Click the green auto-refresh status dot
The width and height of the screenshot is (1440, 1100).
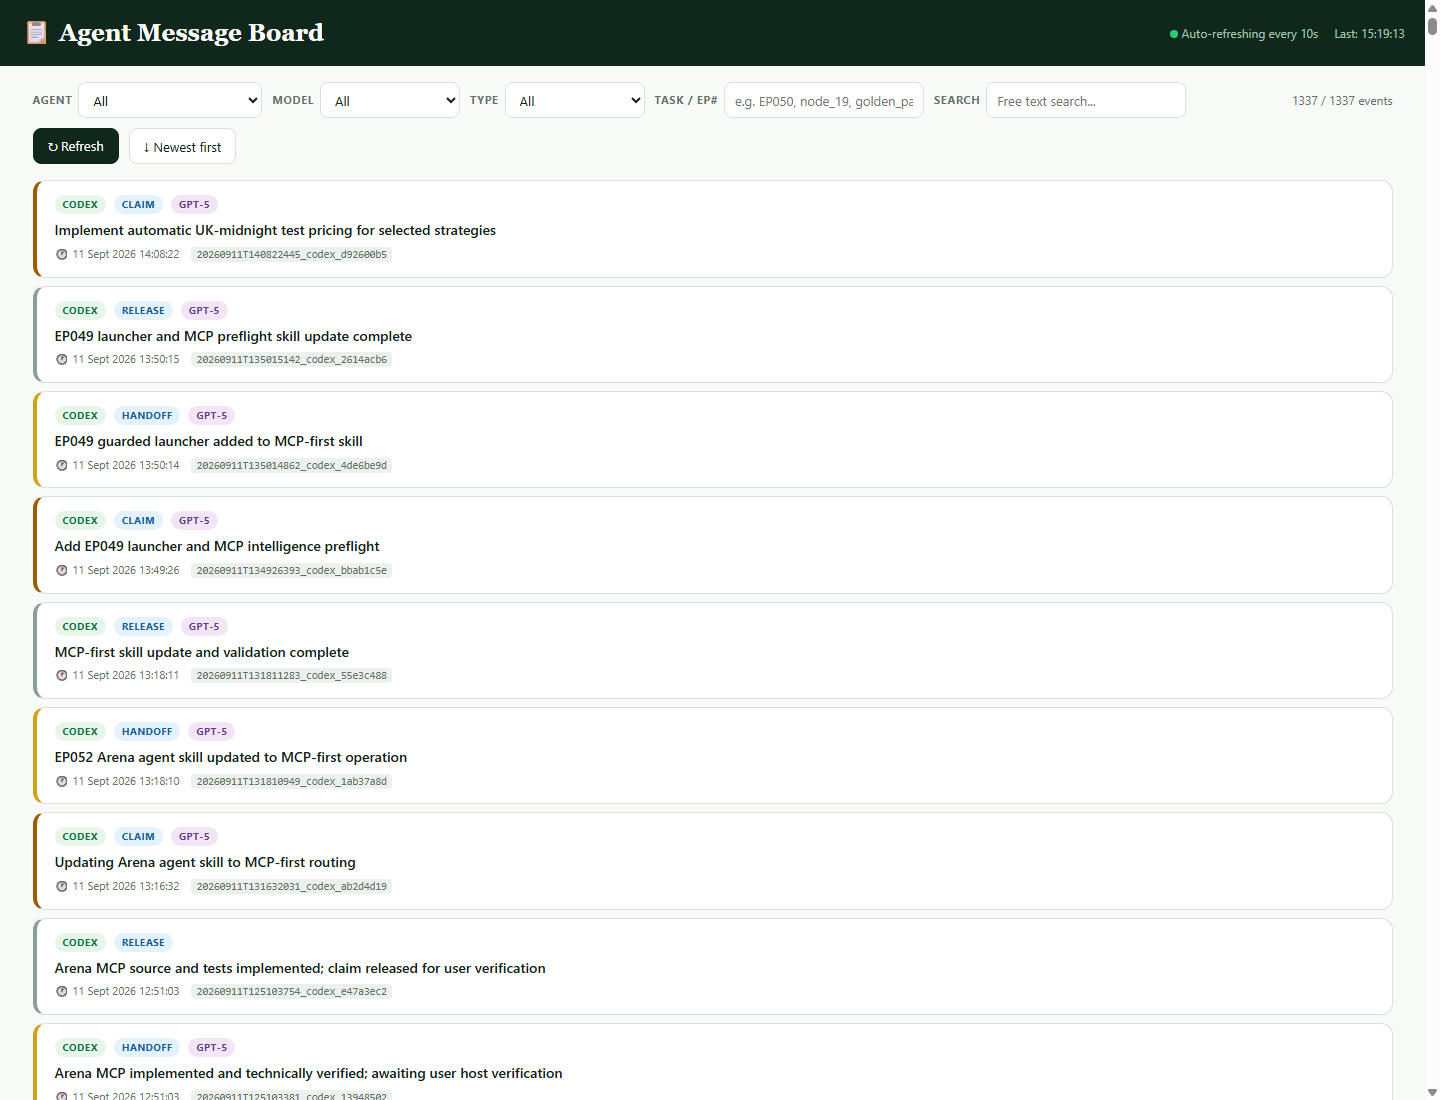1174,34
